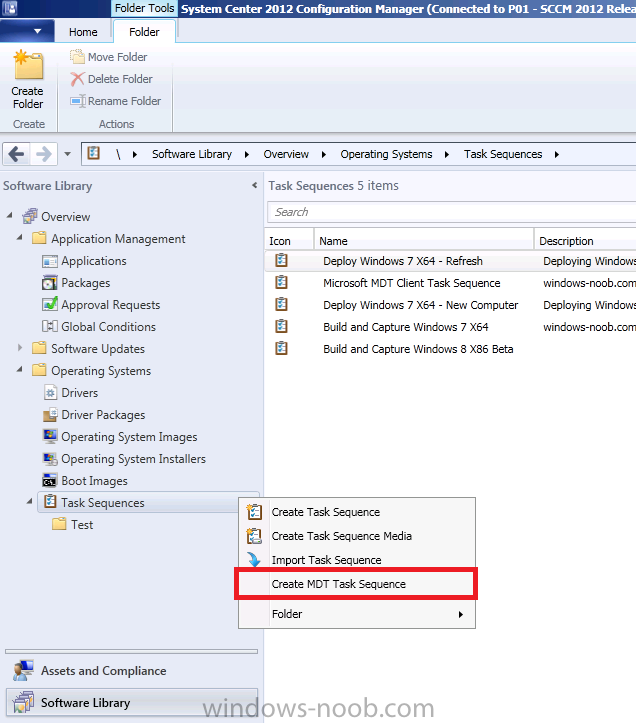The height and width of the screenshot is (723, 636).
Task: Expand breadcrumb arrow after Software Library
Action: [x=247, y=154]
